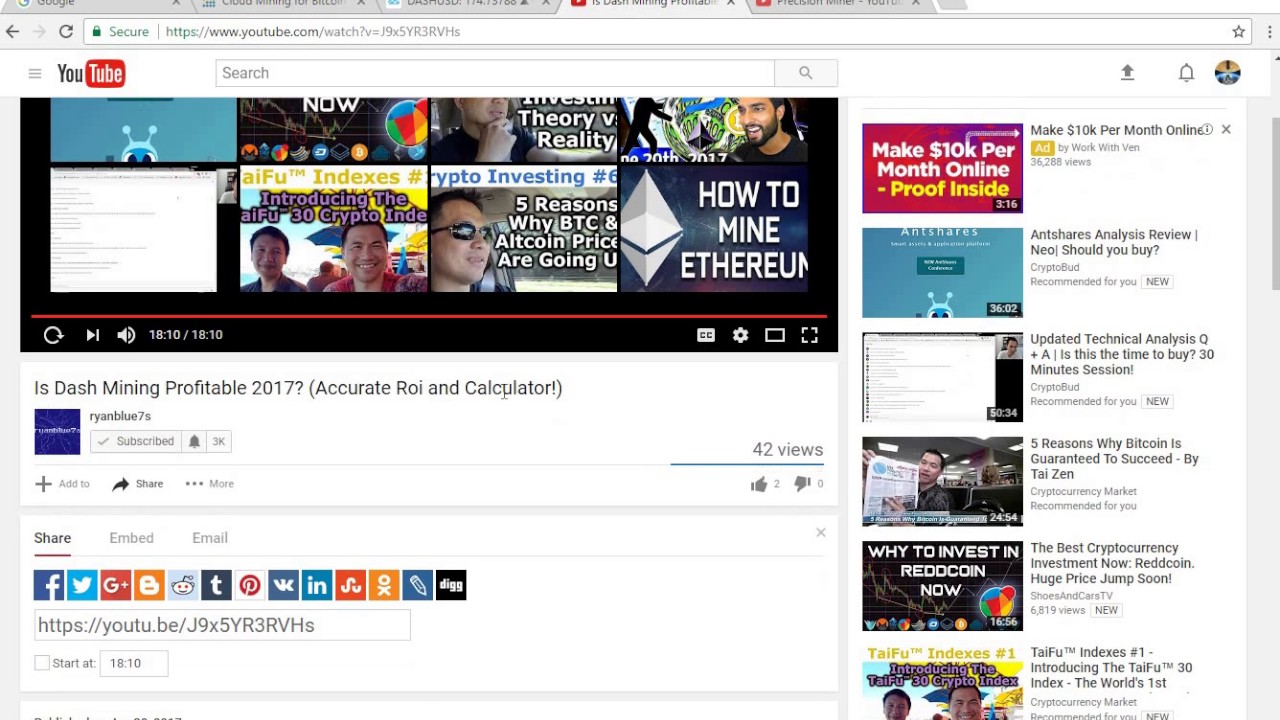The height and width of the screenshot is (720, 1280).
Task: Share the video on Odnoklassniki
Action: coord(384,585)
